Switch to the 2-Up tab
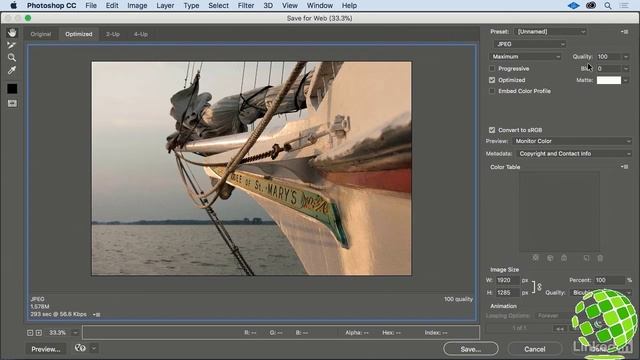 coord(113,34)
